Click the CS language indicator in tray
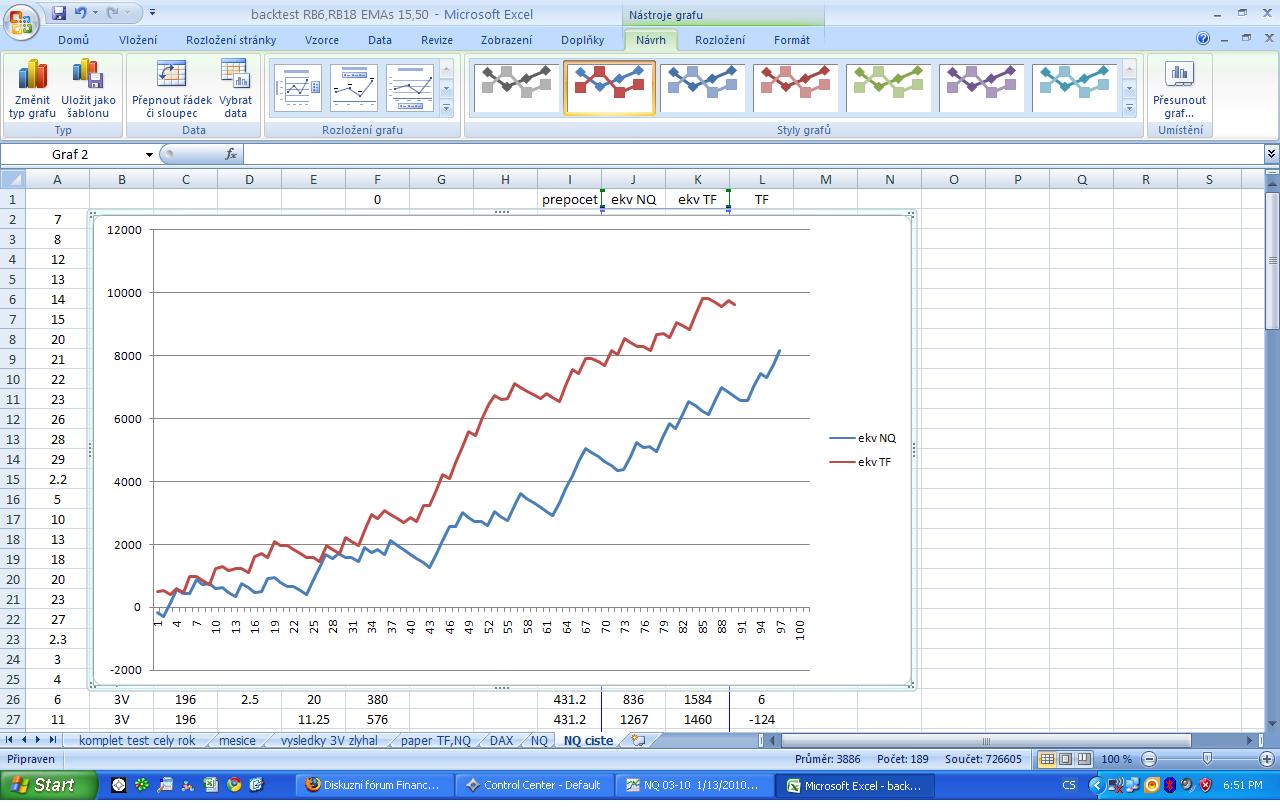Screen dimensions: 1280x809 coord(1069,785)
